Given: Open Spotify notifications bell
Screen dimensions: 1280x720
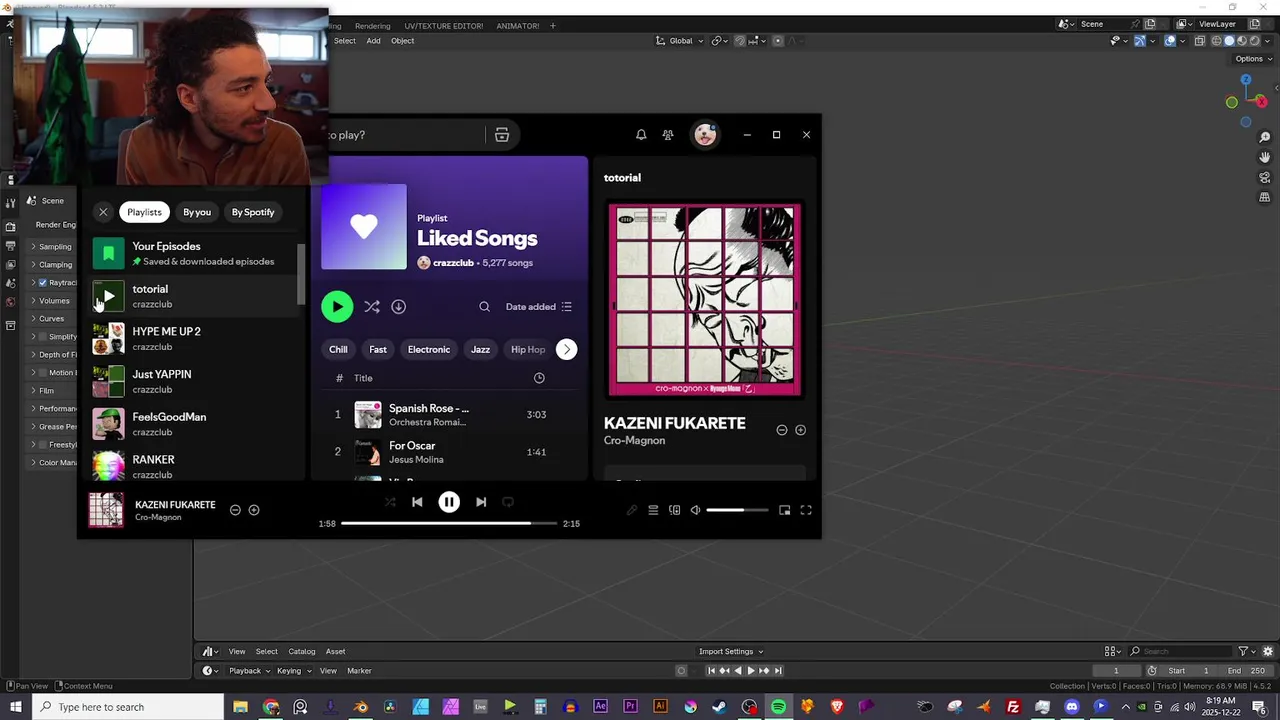Looking at the screenshot, I should tap(641, 135).
